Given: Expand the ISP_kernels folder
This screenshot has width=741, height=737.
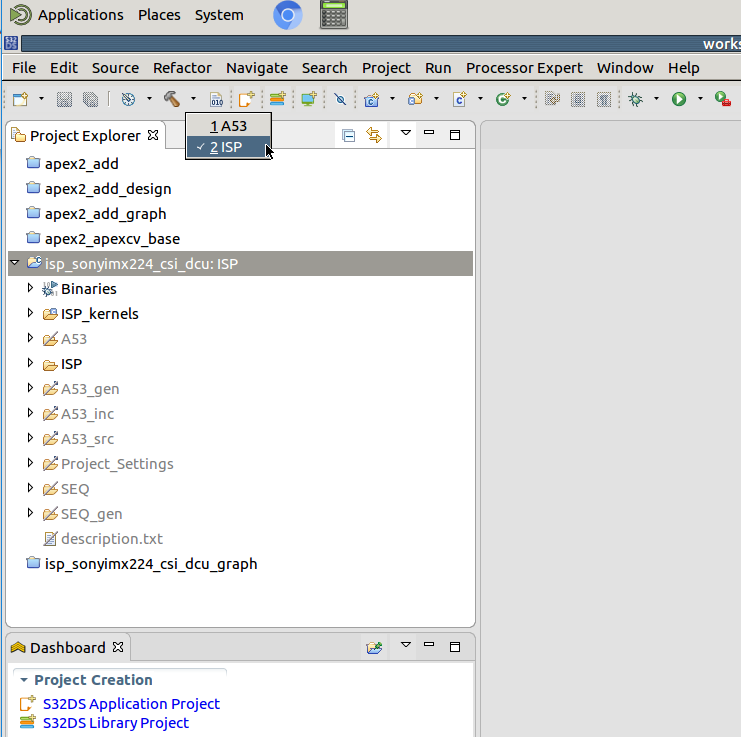Looking at the screenshot, I should [x=30, y=313].
